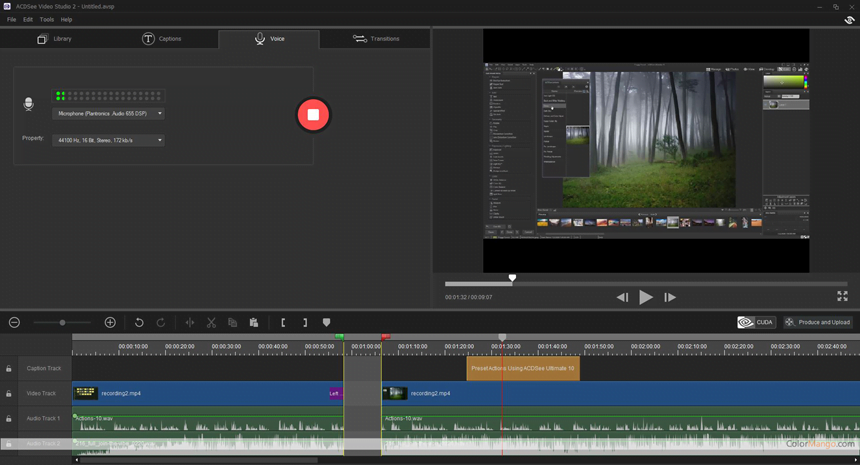Open the Tools menu
The width and height of the screenshot is (860, 465).
pyautogui.click(x=47, y=19)
